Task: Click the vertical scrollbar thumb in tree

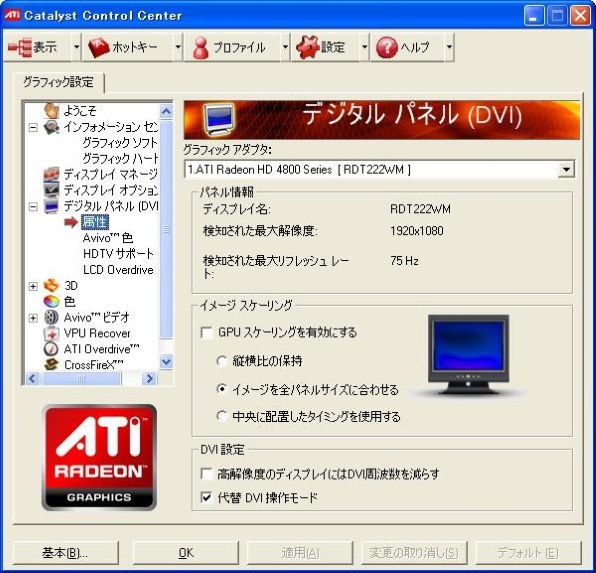Action: click(x=166, y=229)
